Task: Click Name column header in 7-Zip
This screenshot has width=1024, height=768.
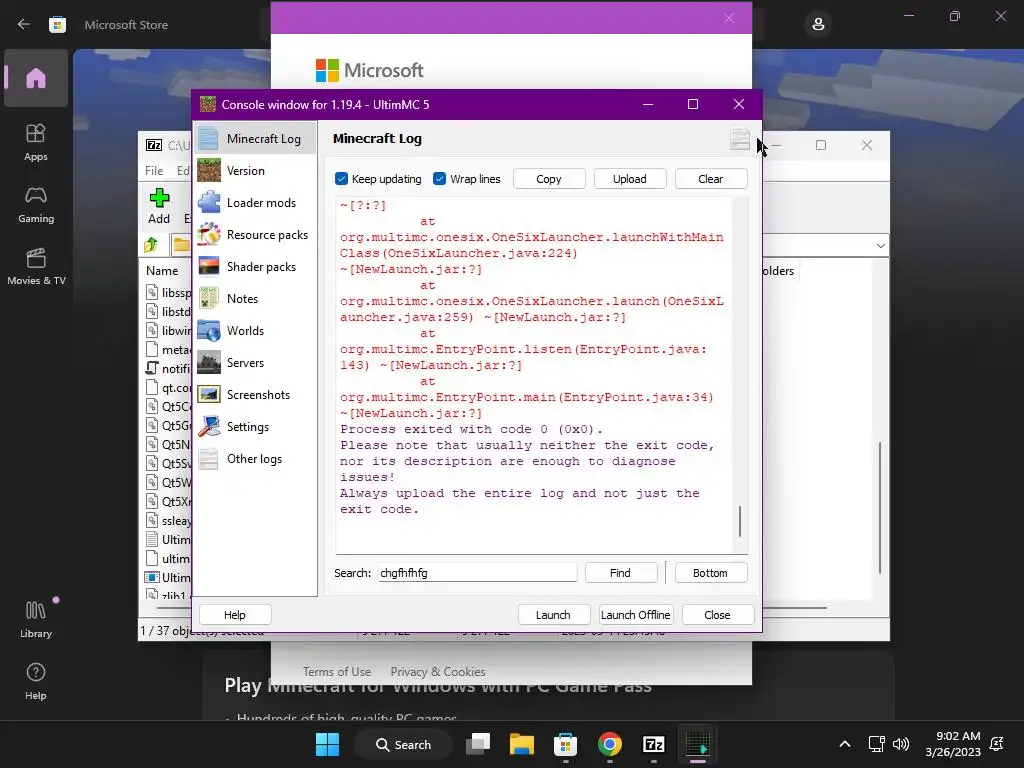Action: pyautogui.click(x=162, y=270)
